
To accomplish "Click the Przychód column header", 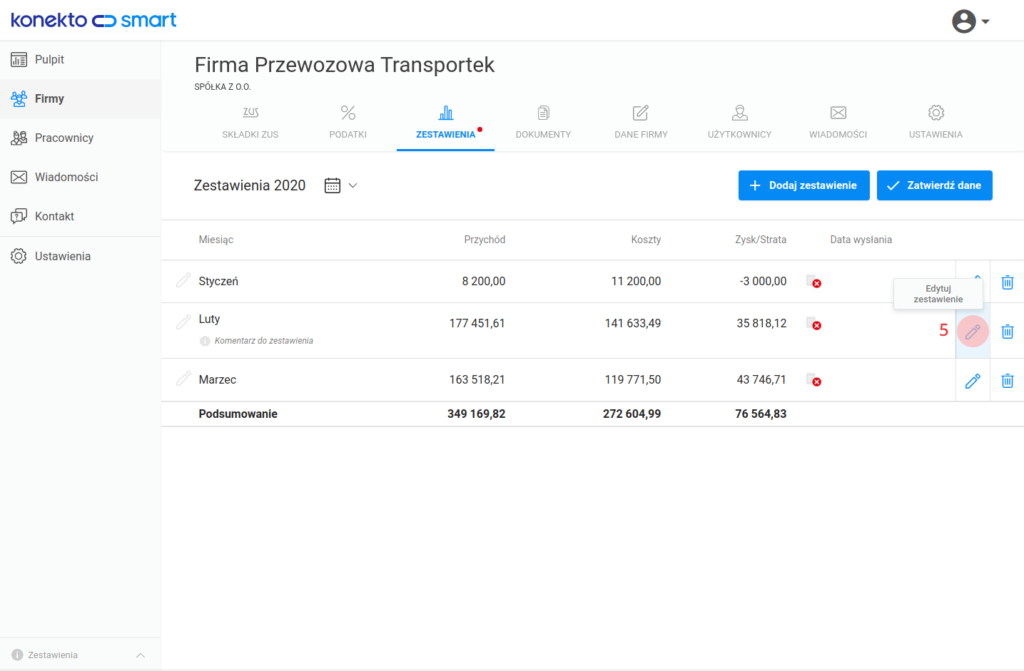I will [485, 240].
